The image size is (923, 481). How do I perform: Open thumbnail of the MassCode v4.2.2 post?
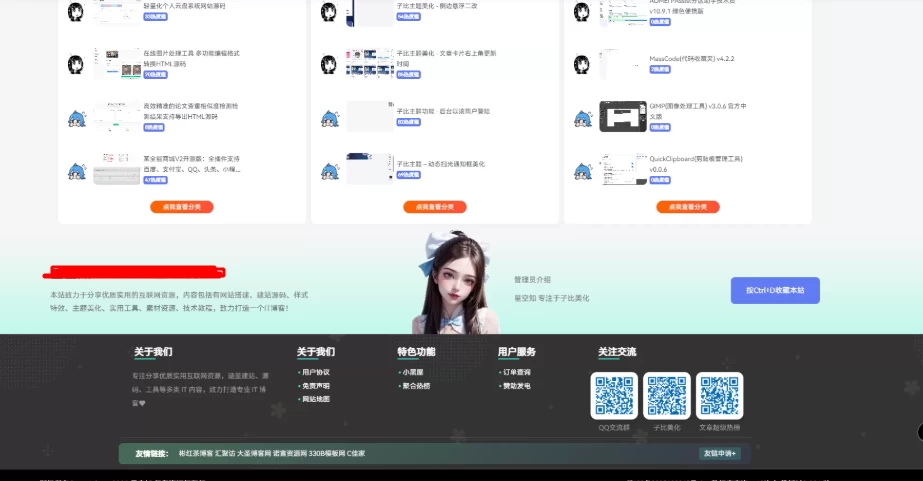pyautogui.click(x=623, y=64)
